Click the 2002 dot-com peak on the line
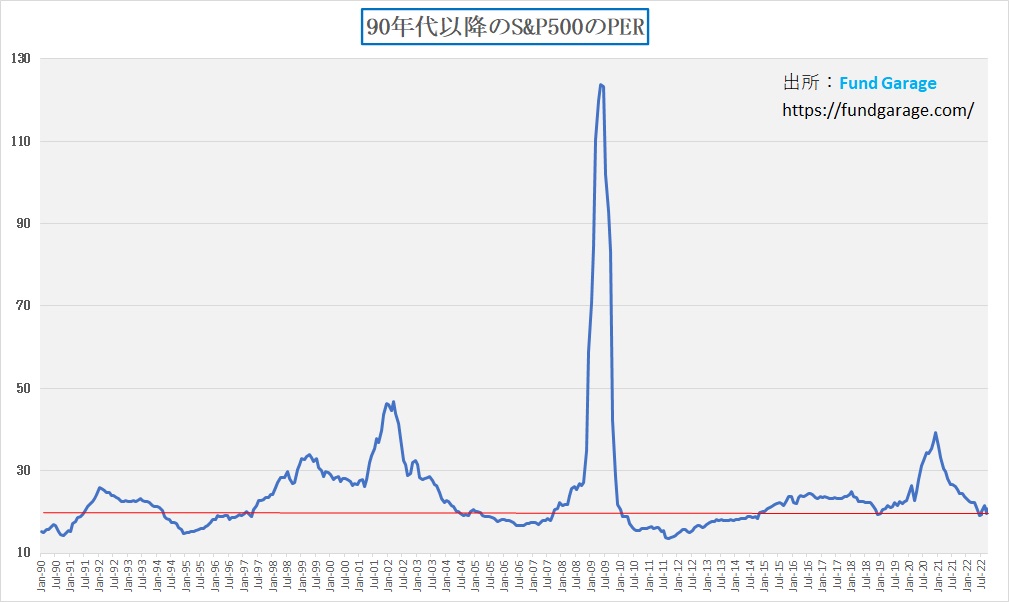Screen dimensions: 1009x602 click(387, 403)
